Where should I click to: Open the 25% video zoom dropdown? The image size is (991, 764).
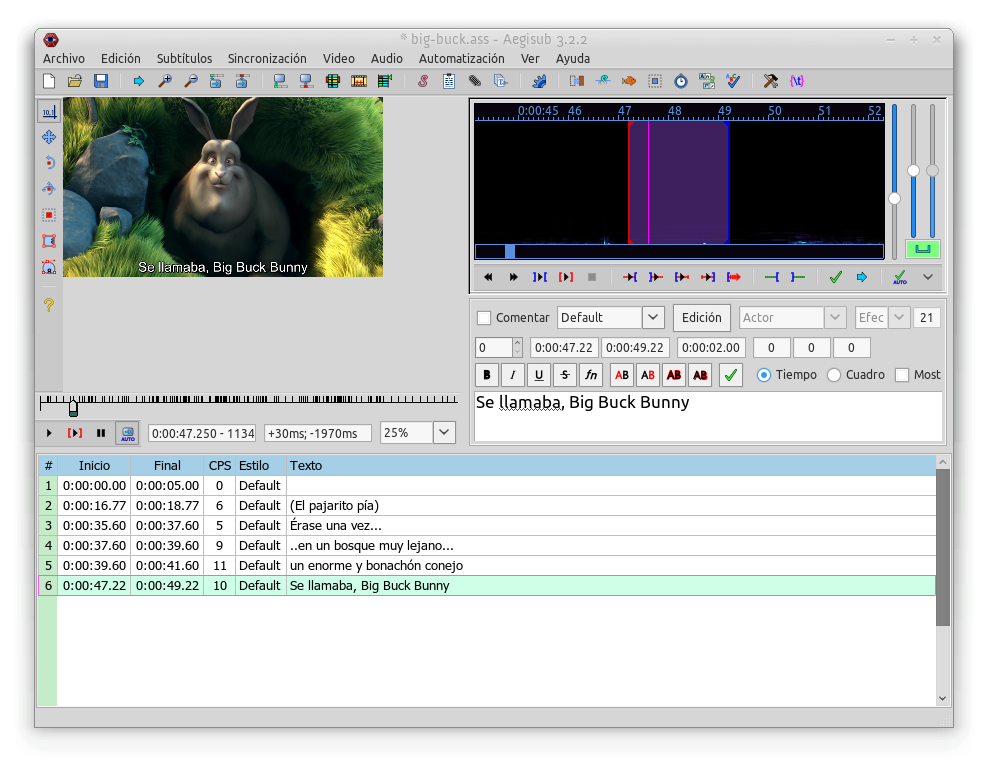pyautogui.click(x=444, y=433)
